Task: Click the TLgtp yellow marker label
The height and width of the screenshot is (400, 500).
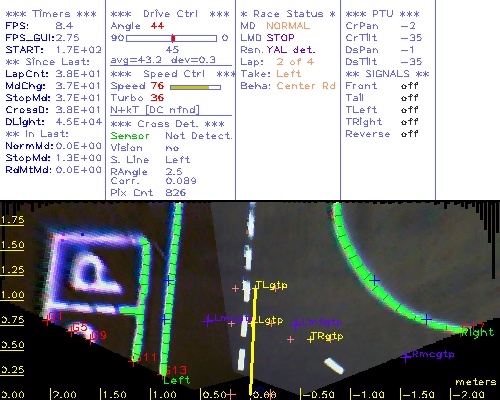Action: [x=271, y=285]
